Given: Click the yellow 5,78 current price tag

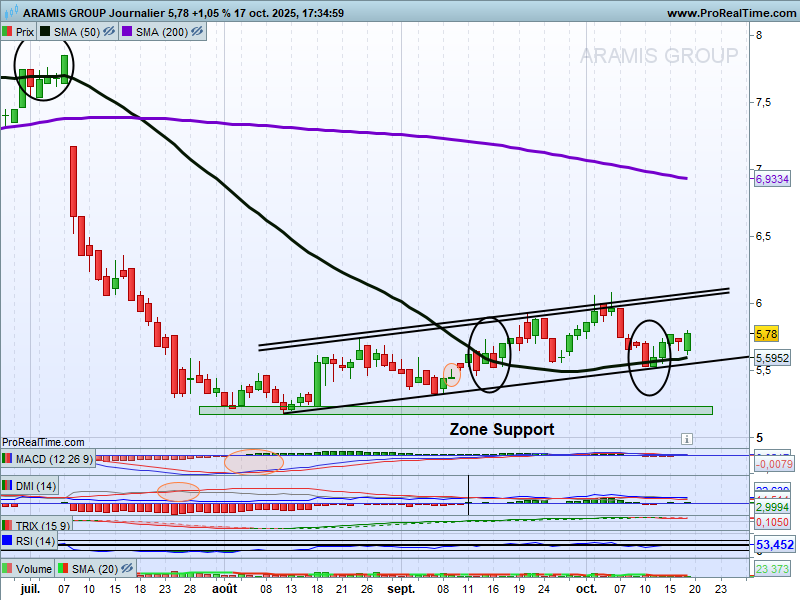Looking at the screenshot, I should pyautogui.click(x=766, y=334).
